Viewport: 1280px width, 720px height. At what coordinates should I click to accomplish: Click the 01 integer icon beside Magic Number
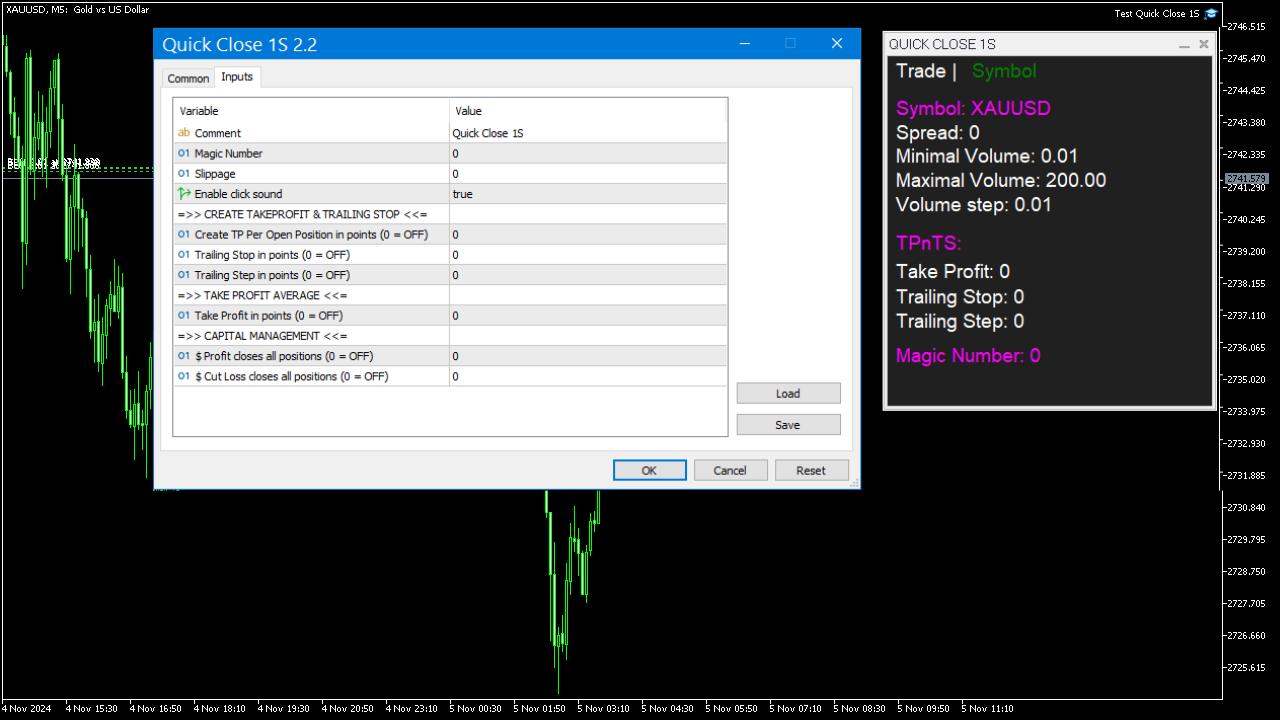pos(184,153)
